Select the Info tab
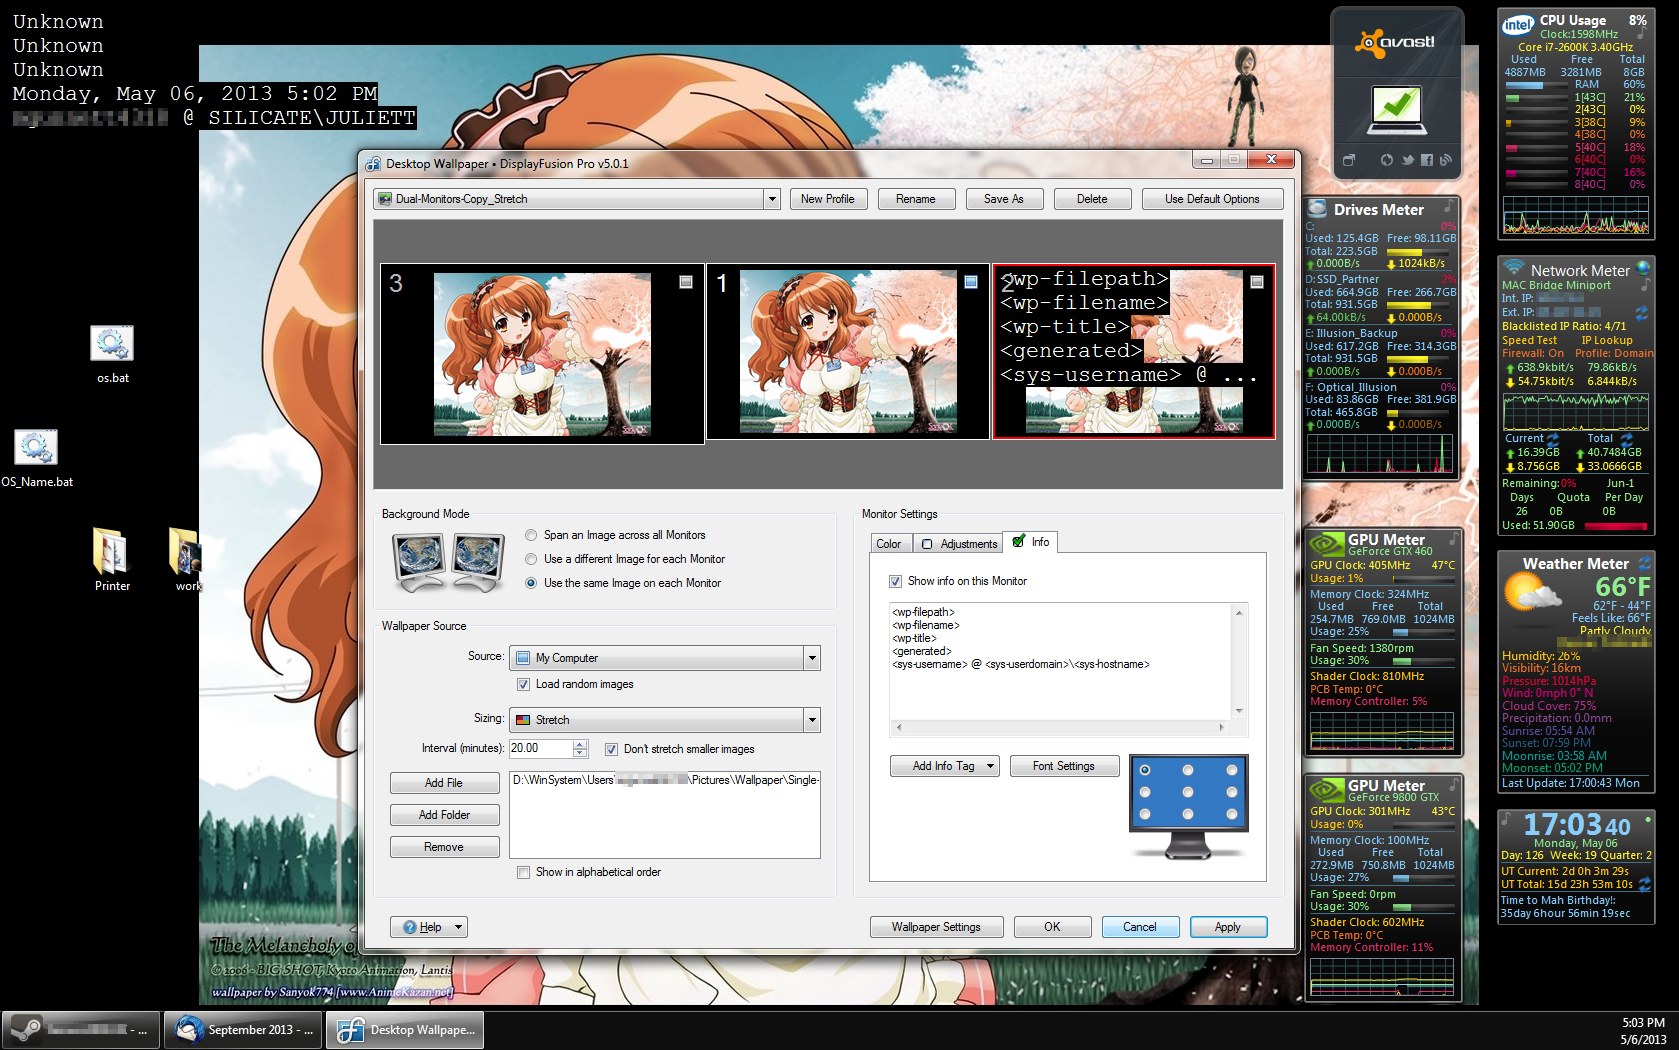Viewport: 1679px width, 1050px height. [x=1031, y=542]
